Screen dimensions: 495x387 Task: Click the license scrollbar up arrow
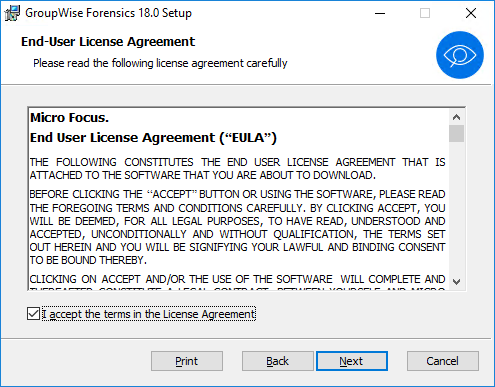(x=456, y=117)
